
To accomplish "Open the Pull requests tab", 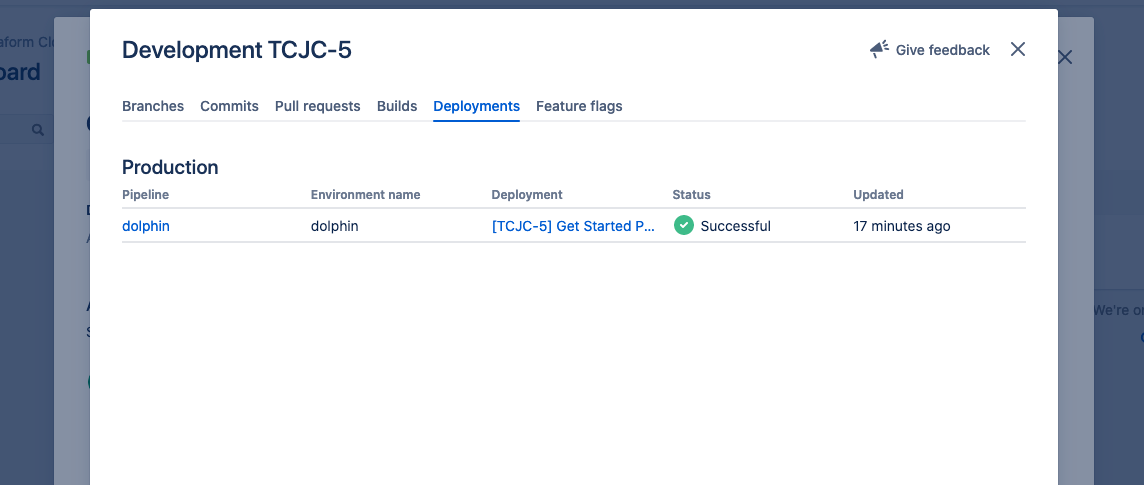I will click(x=317, y=106).
